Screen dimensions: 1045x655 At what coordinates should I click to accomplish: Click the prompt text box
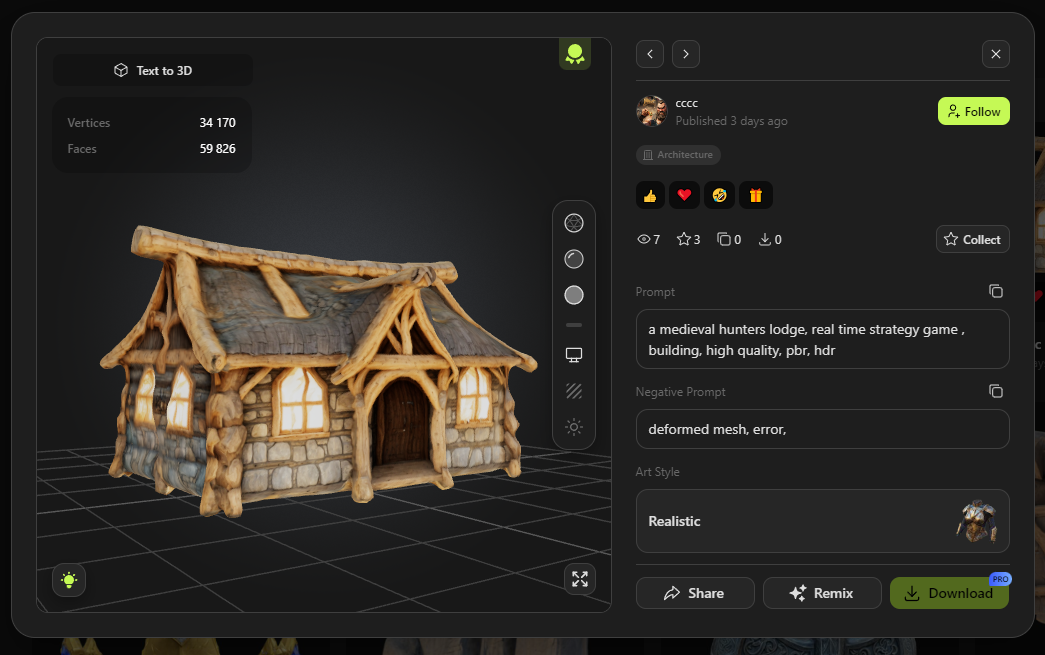pyautogui.click(x=822, y=339)
